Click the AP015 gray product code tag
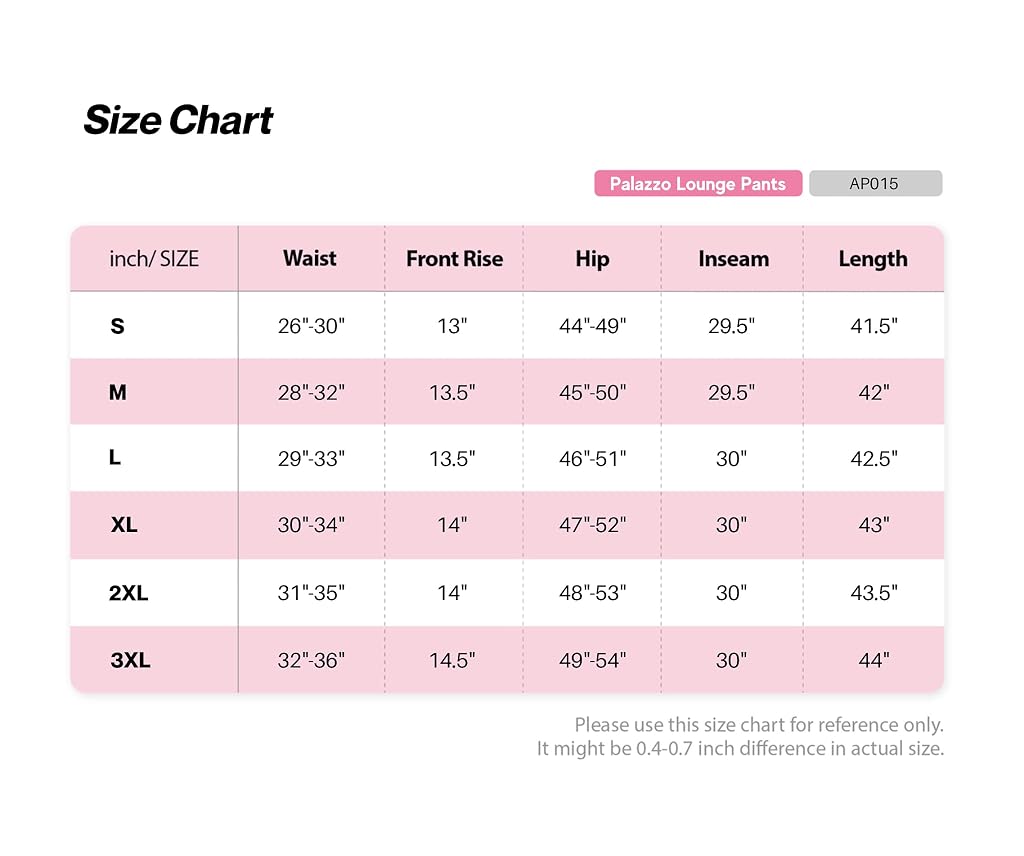1024x856 pixels. (x=875, y=183)
